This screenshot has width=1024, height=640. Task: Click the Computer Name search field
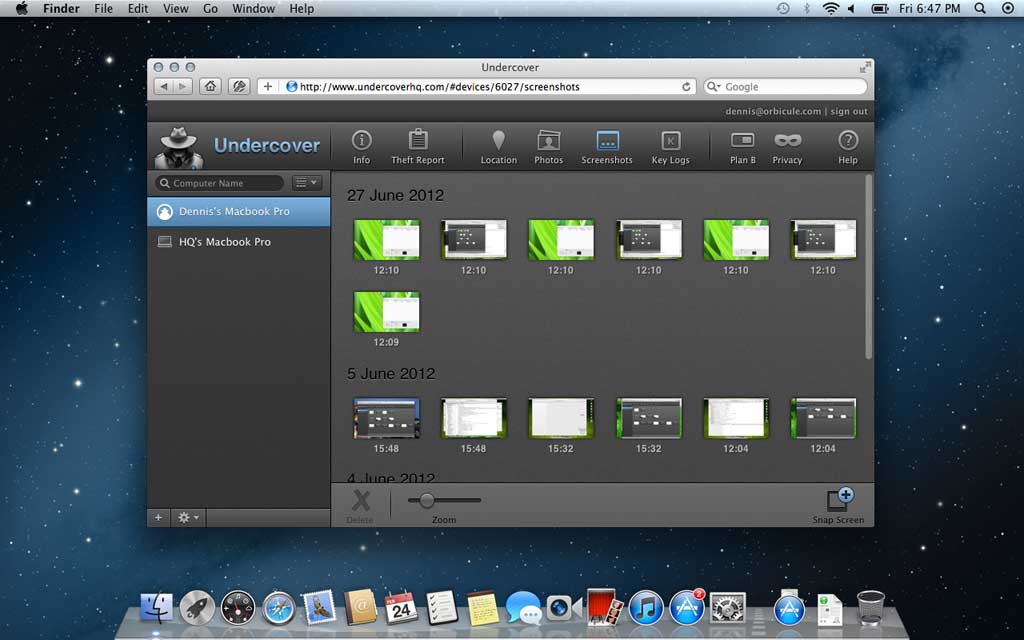coord(219,183)
